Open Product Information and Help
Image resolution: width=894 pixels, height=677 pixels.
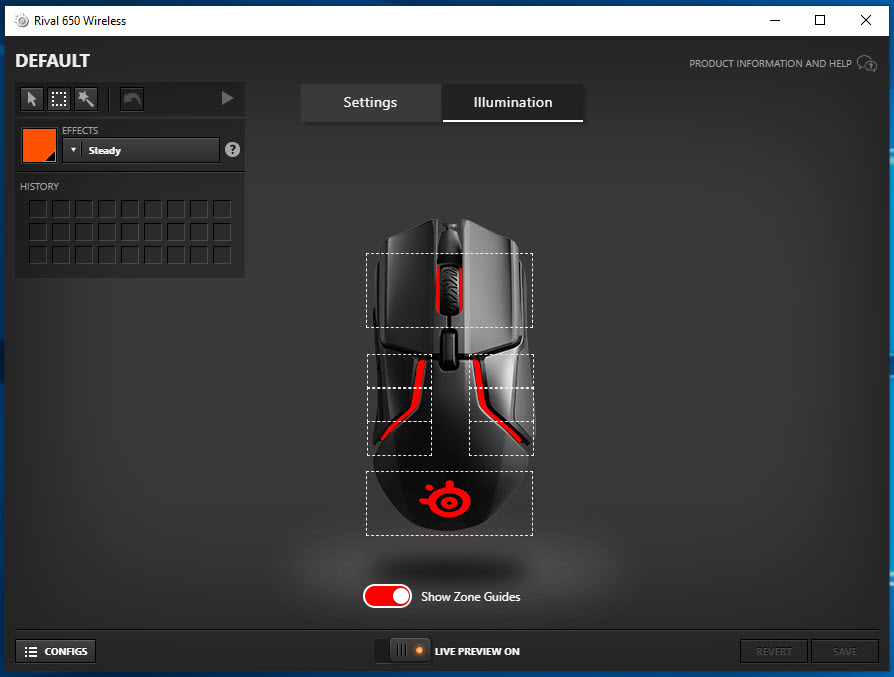[782, 63]
